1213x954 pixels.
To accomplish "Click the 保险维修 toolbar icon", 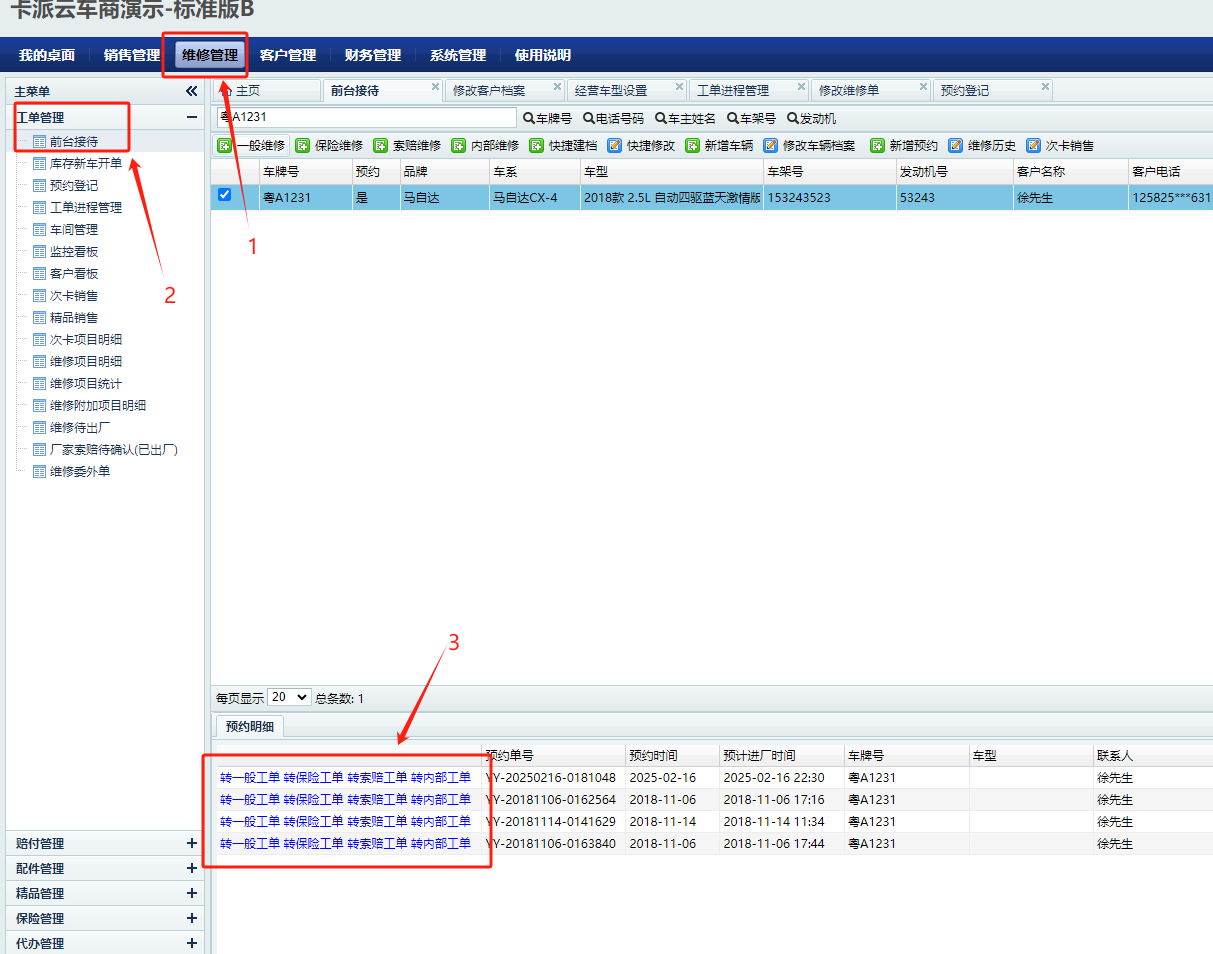I will click(x=302, y=146).
